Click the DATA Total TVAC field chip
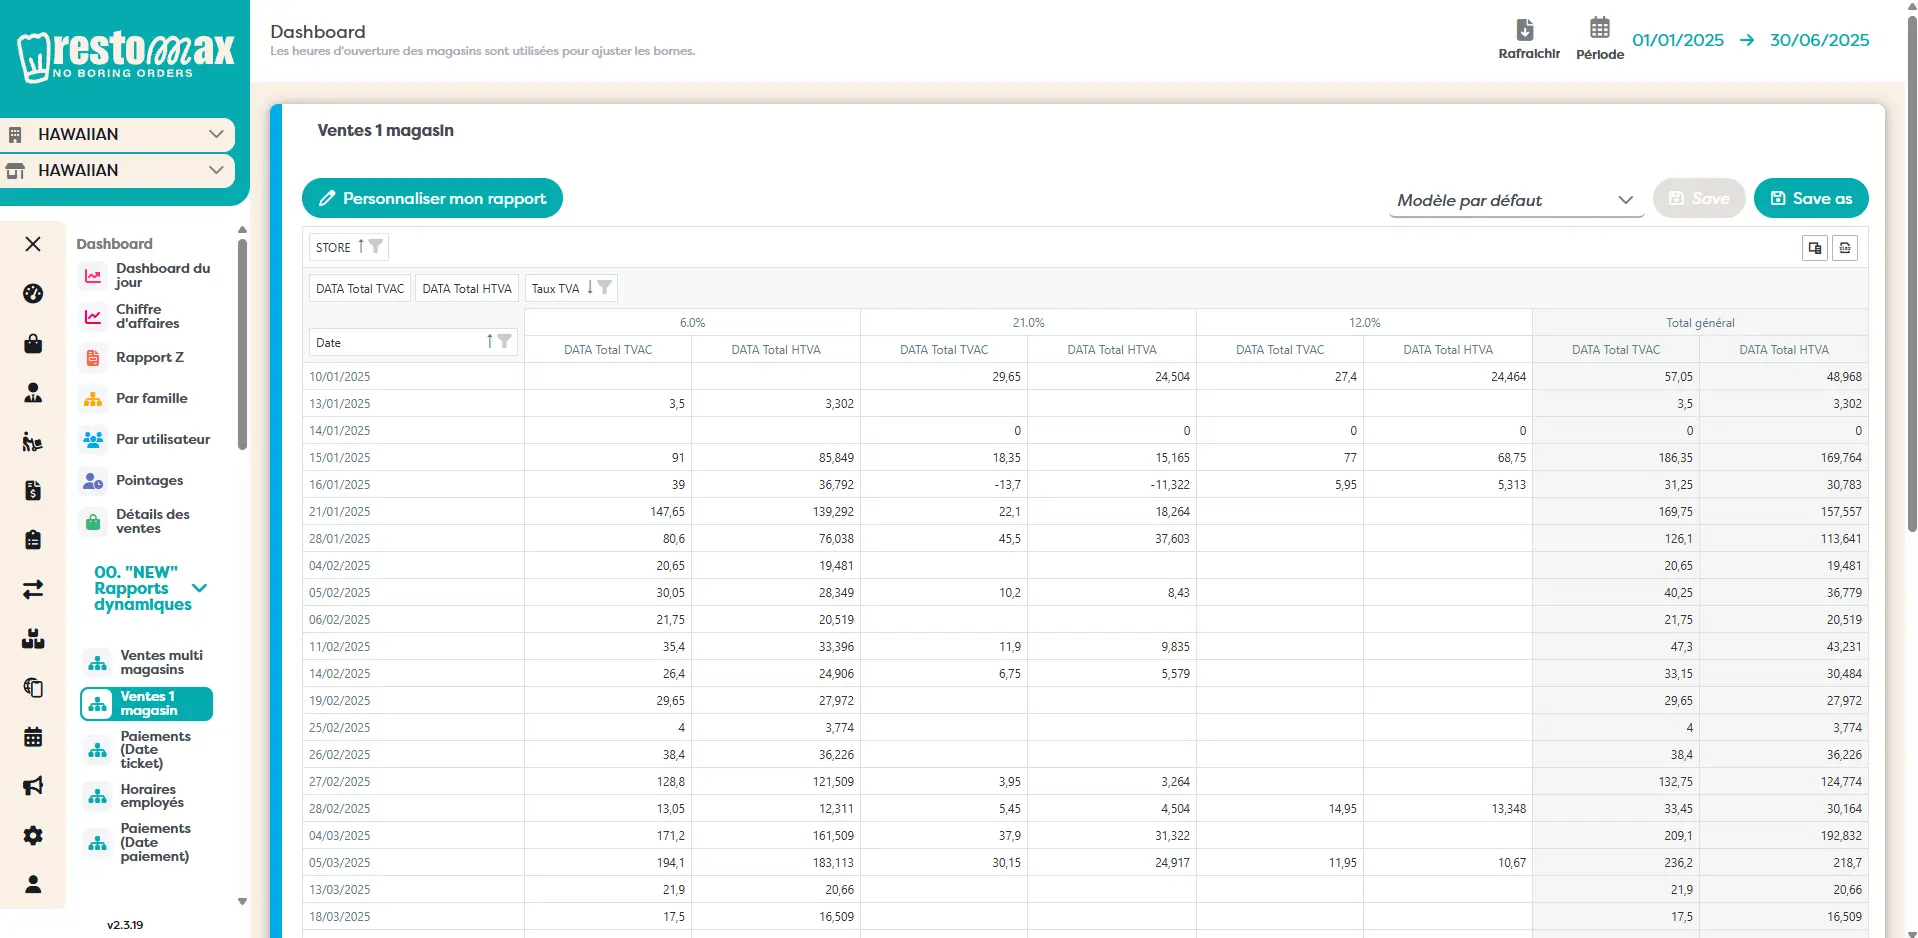1918x938 pixels. [360, 288]
